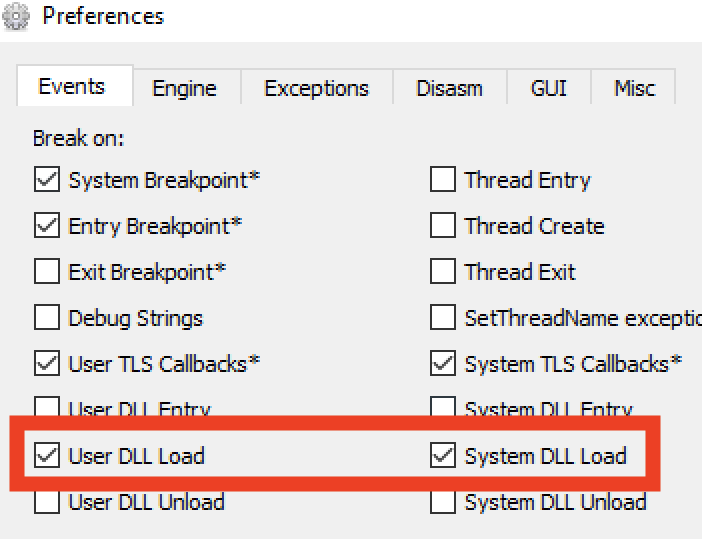Enable User DLL Unload checkbox

tap(47, 502)
